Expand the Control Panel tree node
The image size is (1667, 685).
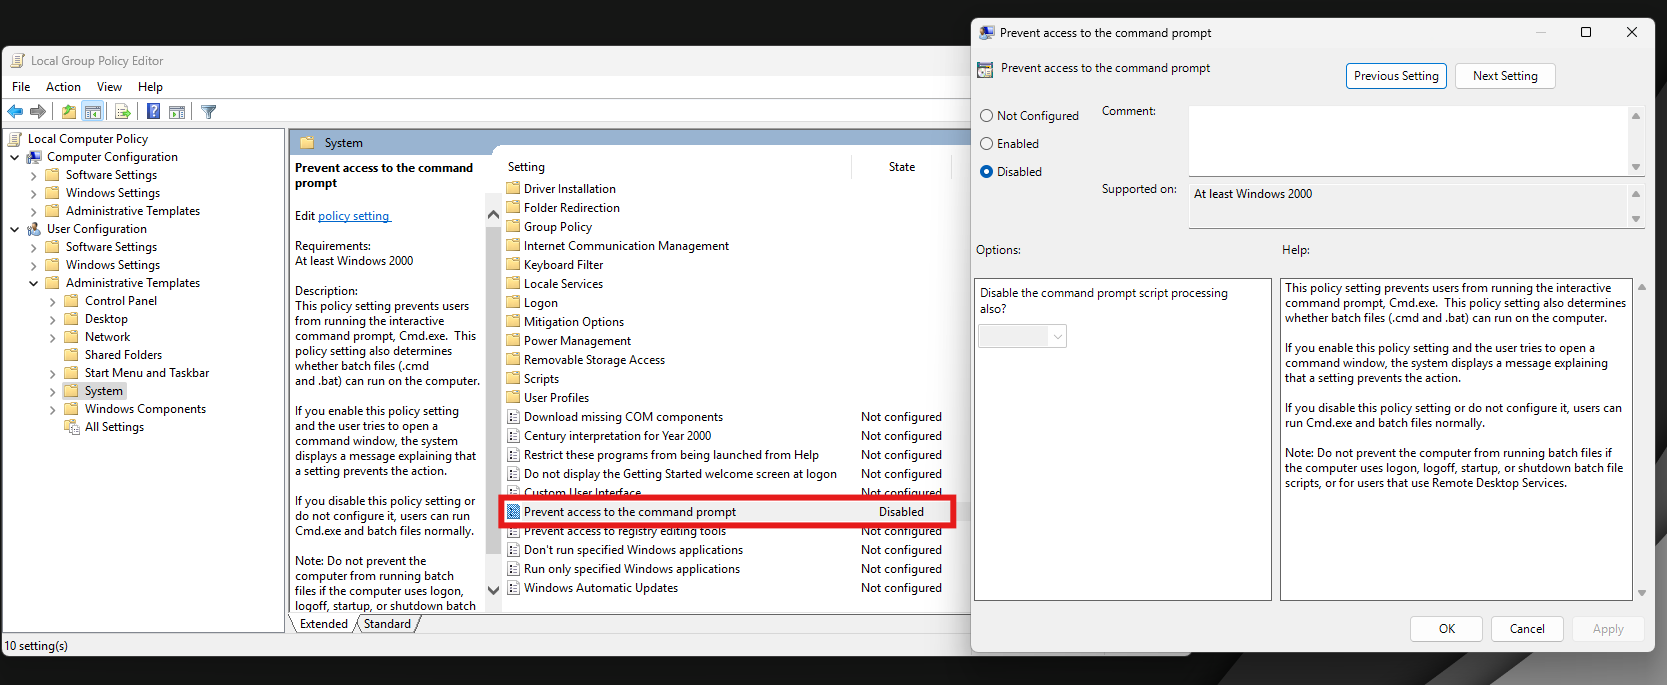click(53, 301)
